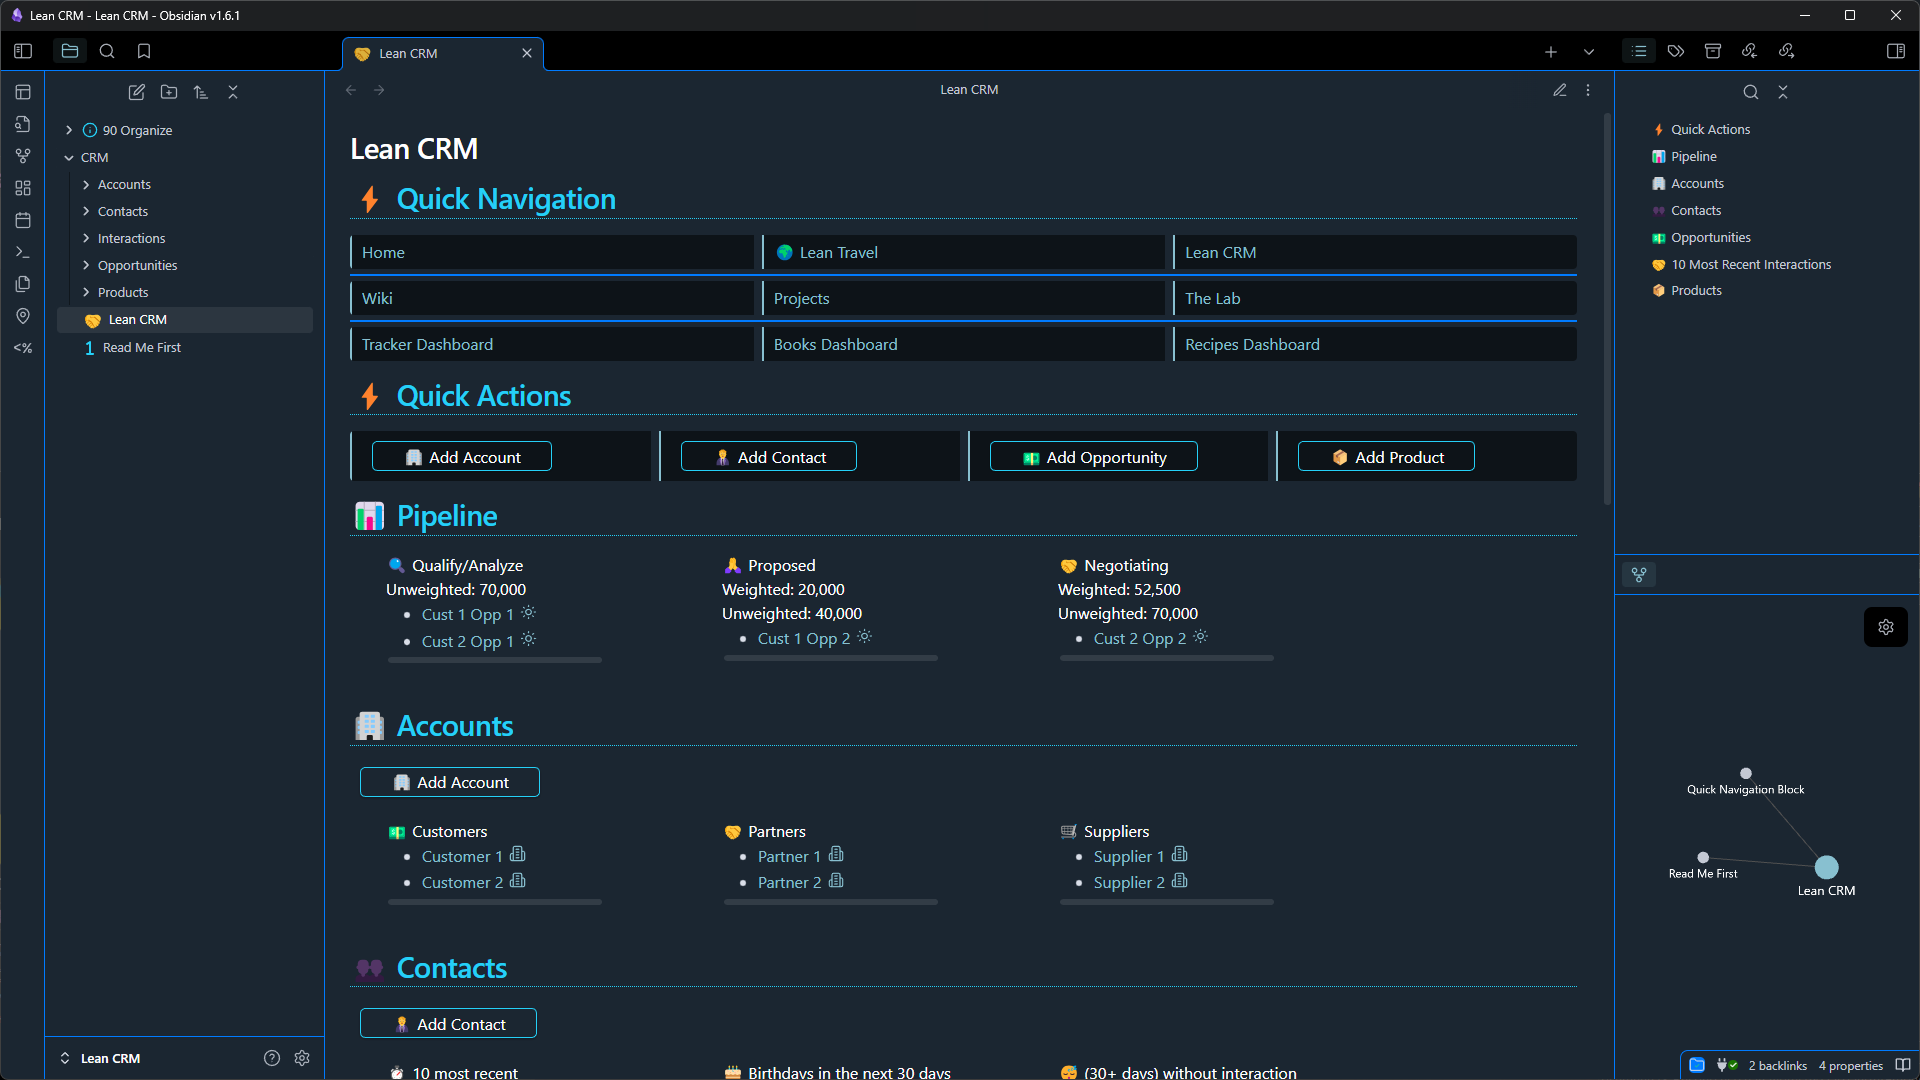Click the Add Opportunity button
This screenshot has height=1080, width=1920.
pyautogui.click(x=1094, y=457)
